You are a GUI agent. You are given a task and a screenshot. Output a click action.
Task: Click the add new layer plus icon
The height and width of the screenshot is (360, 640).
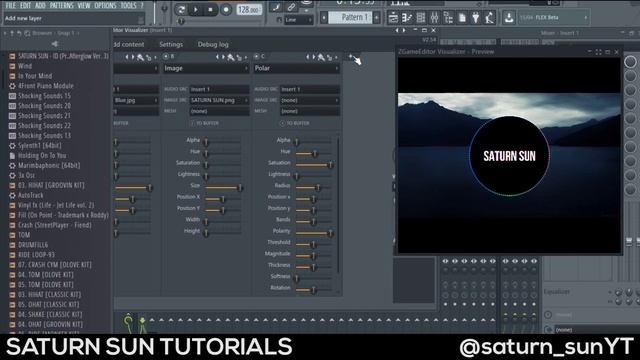pos(350,56)
